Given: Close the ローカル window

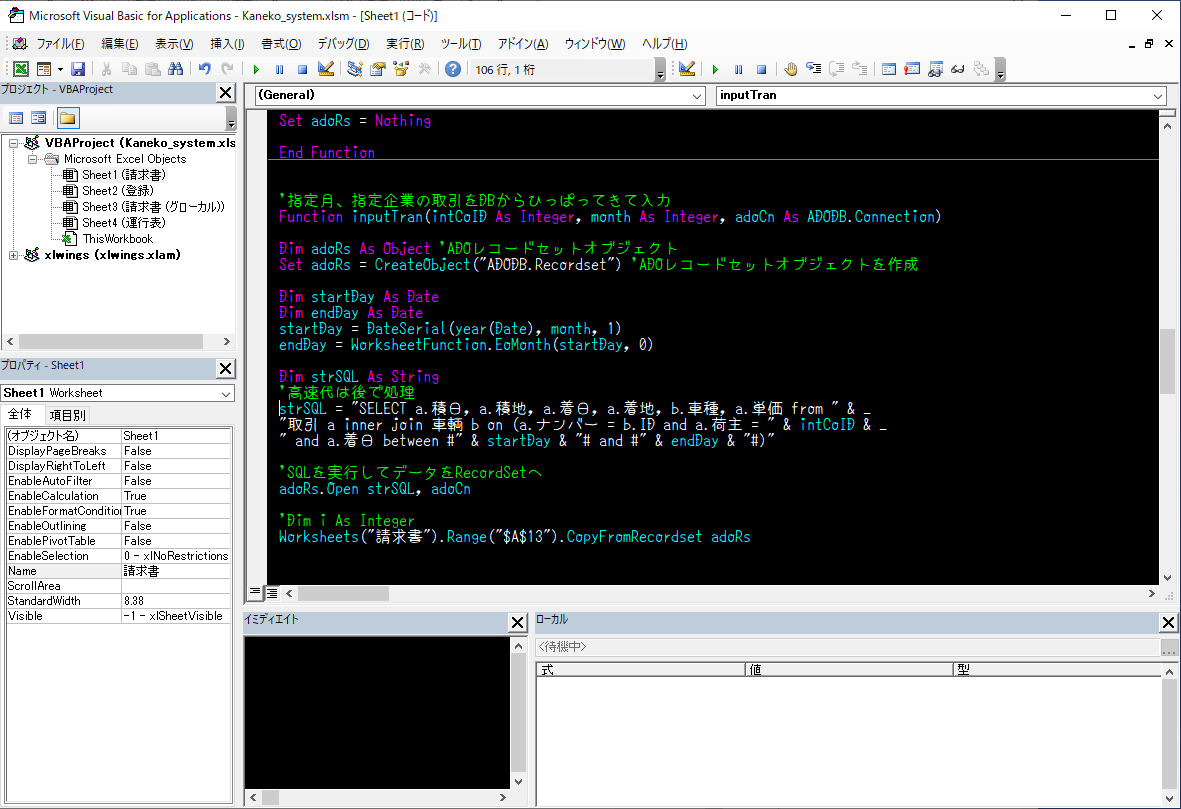Looking at the screenshot, I should coord(1168,622).
